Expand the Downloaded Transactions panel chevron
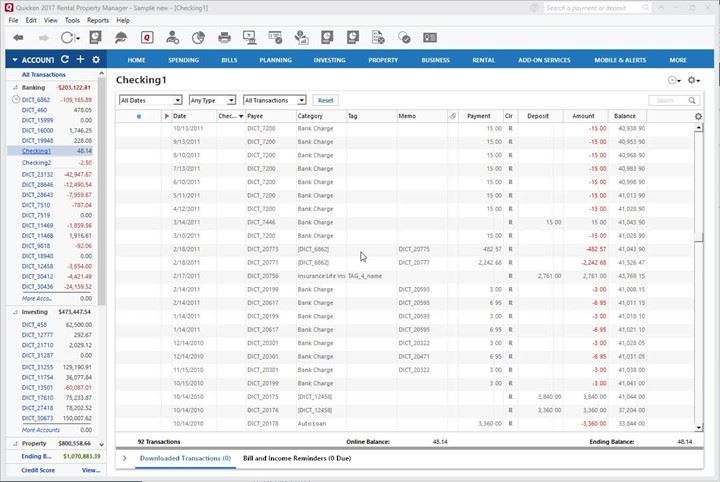720x482 pixels. pos(124,458)
